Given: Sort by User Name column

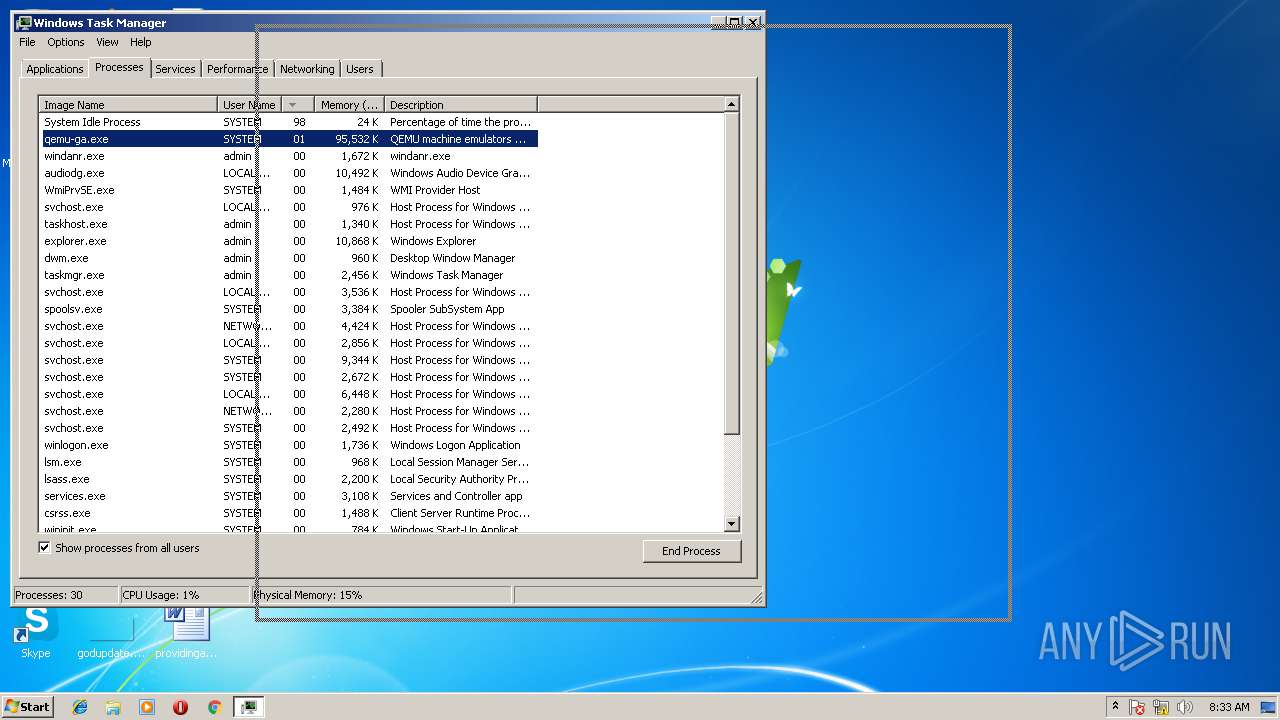Looking at the screenshot, I should coord(250,104).
